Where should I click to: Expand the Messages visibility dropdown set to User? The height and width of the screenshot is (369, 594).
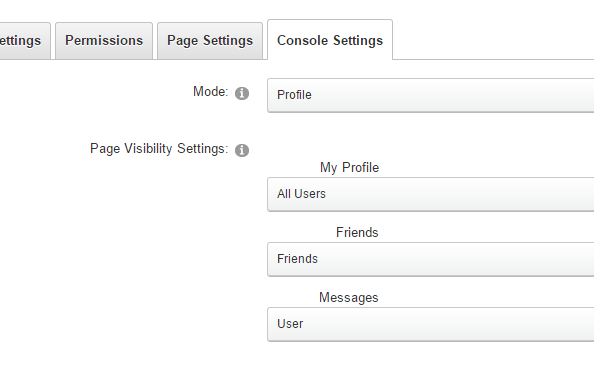[x=430, y=324]
